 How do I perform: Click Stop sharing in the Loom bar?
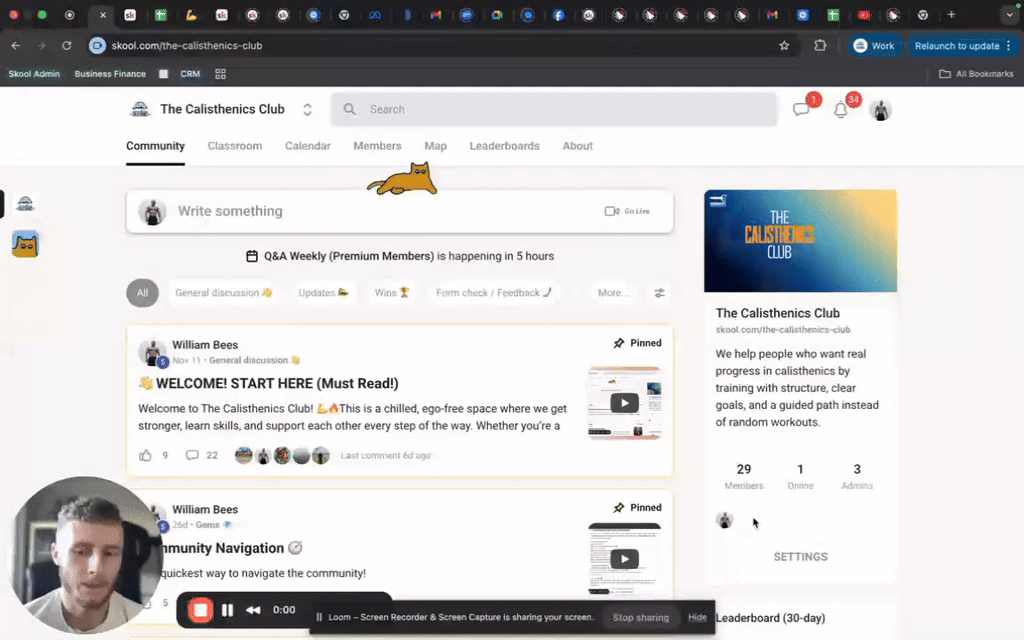point(641,617)
